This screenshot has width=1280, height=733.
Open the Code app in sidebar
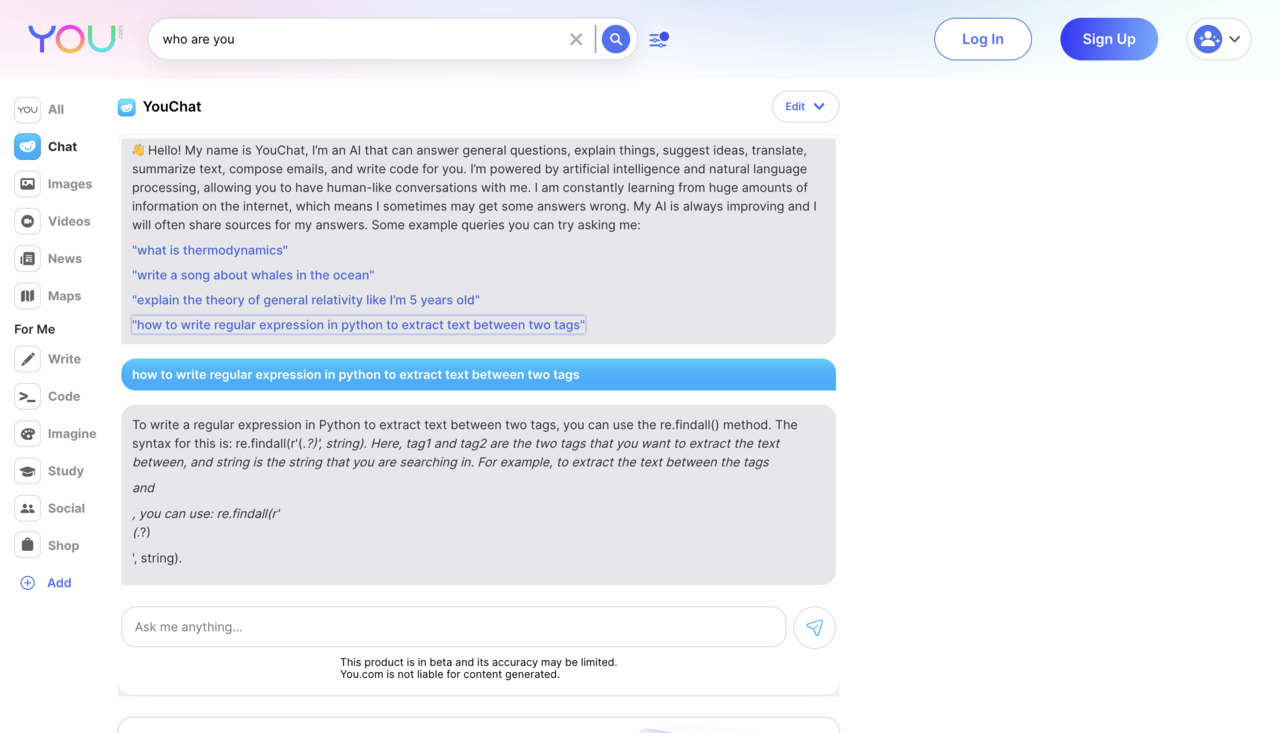47,396
